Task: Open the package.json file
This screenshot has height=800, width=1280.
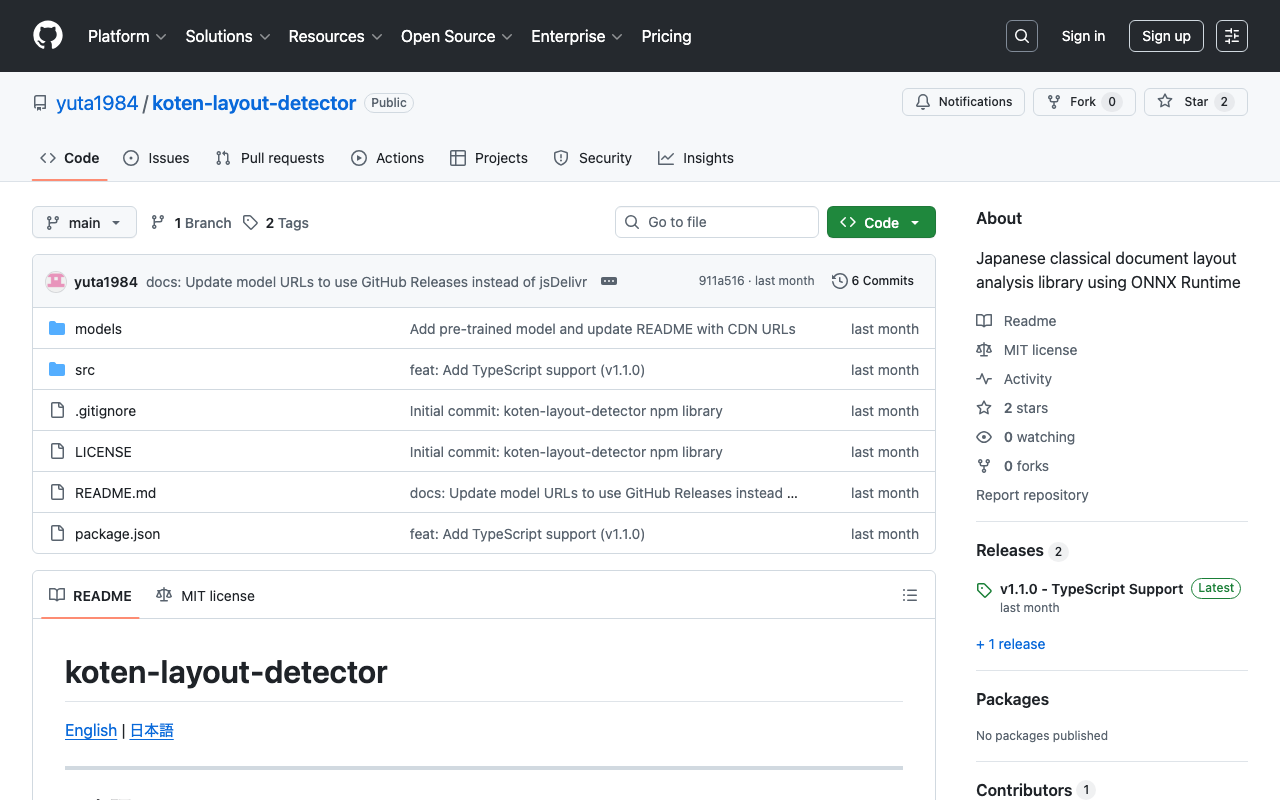Action: pyautogui.click(x=117, y=534)
